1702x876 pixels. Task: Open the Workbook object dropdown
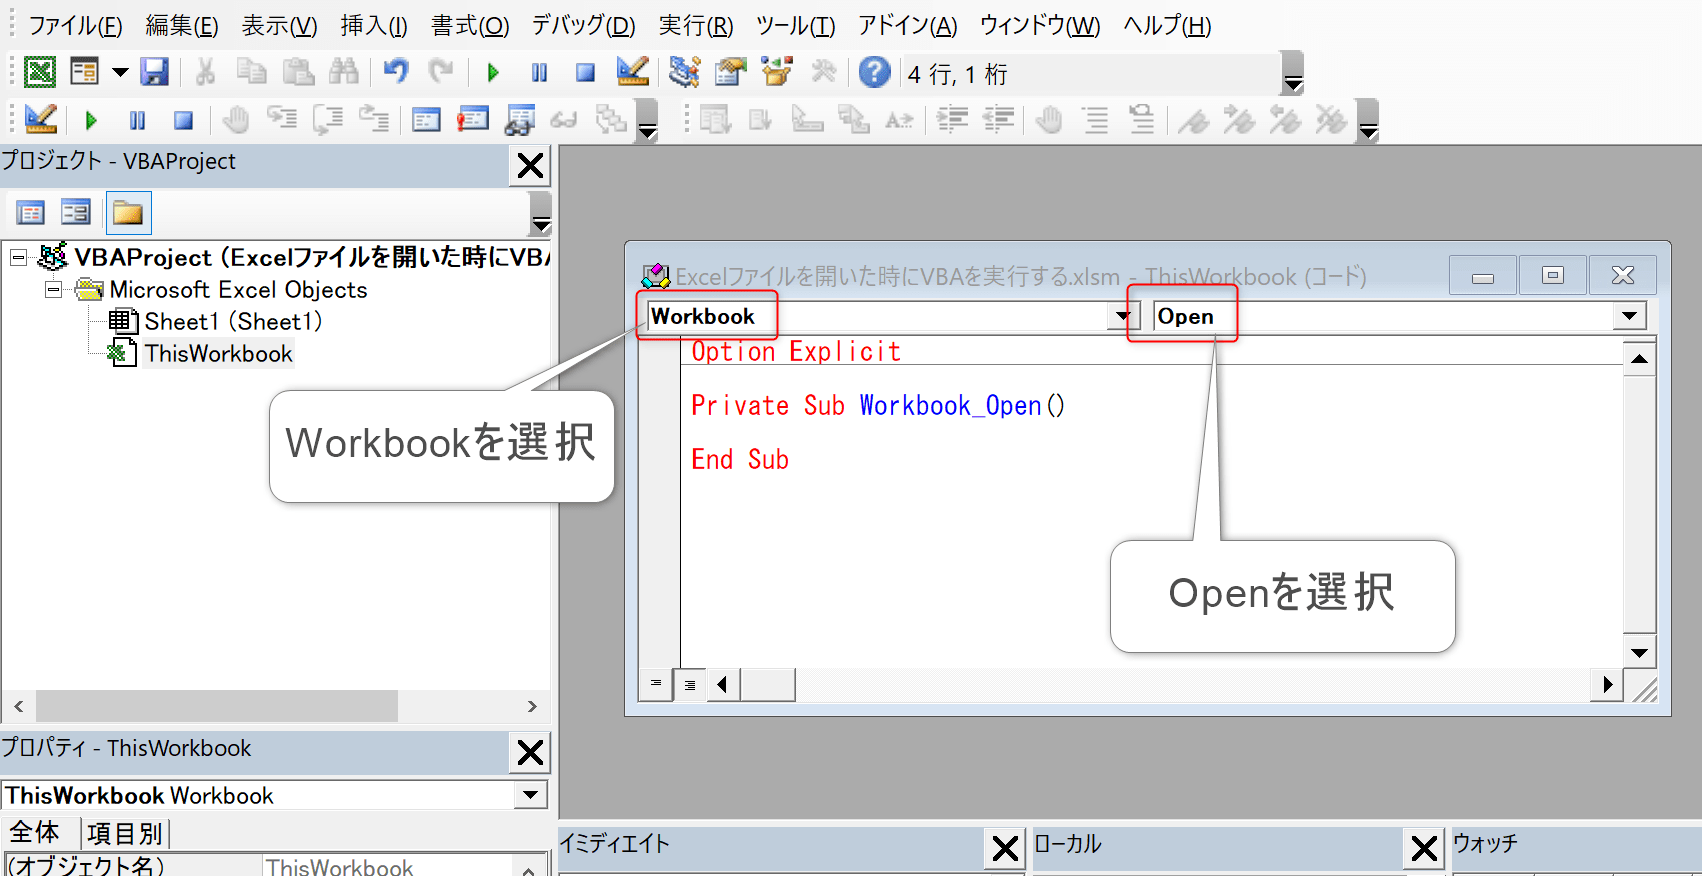[1122, 316]
